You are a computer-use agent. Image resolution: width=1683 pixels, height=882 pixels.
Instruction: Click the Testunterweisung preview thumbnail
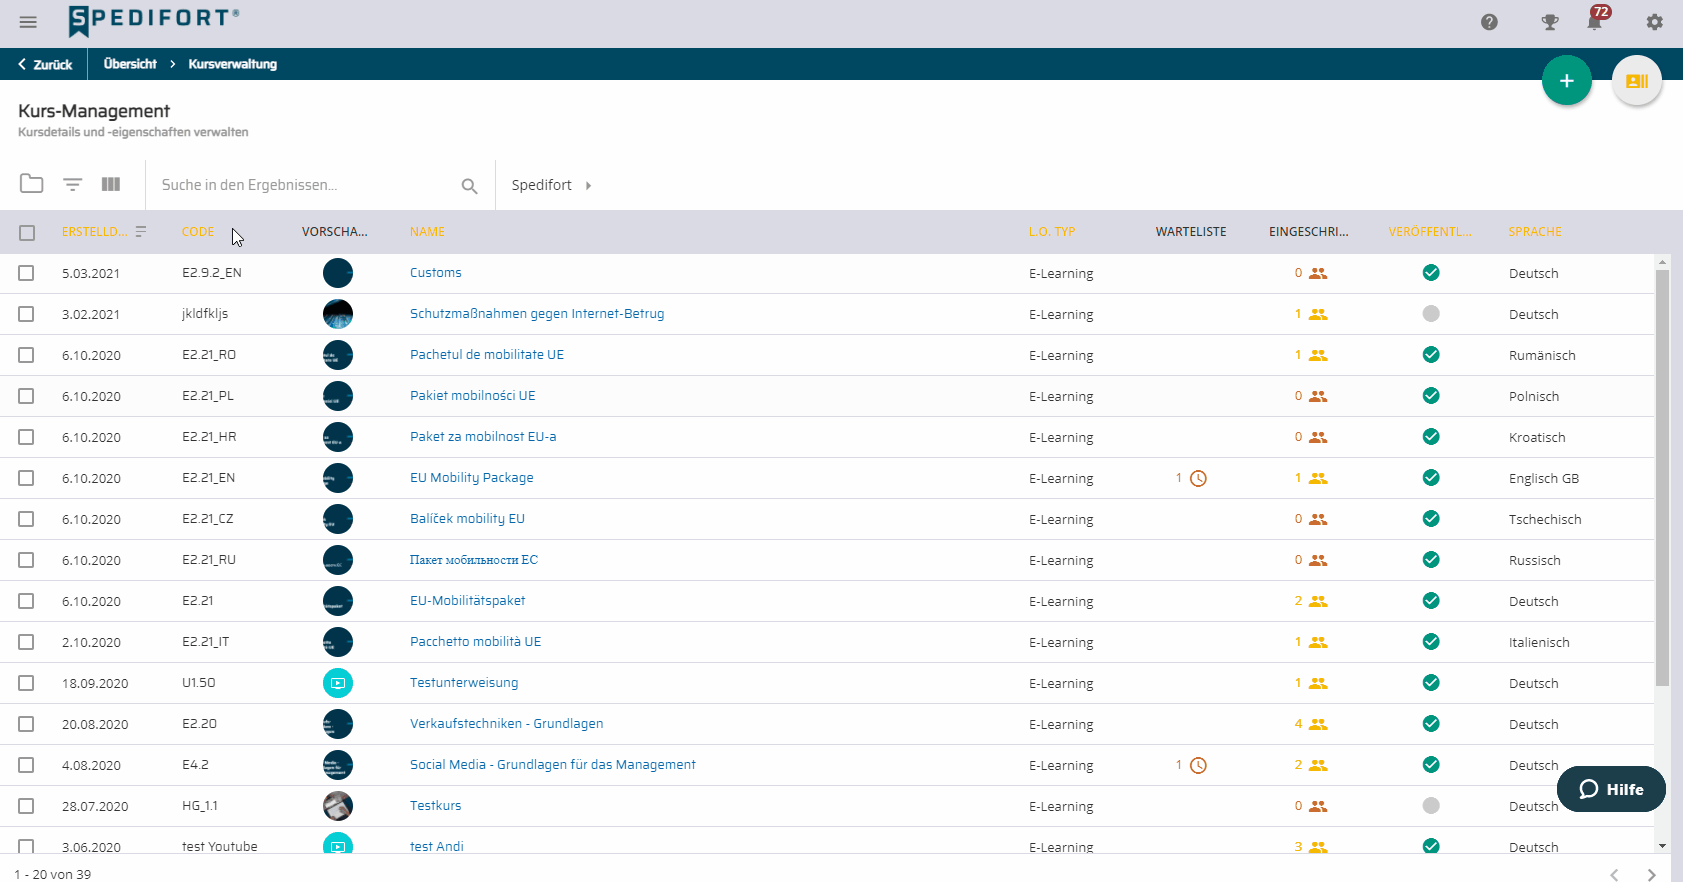(338, 683)
